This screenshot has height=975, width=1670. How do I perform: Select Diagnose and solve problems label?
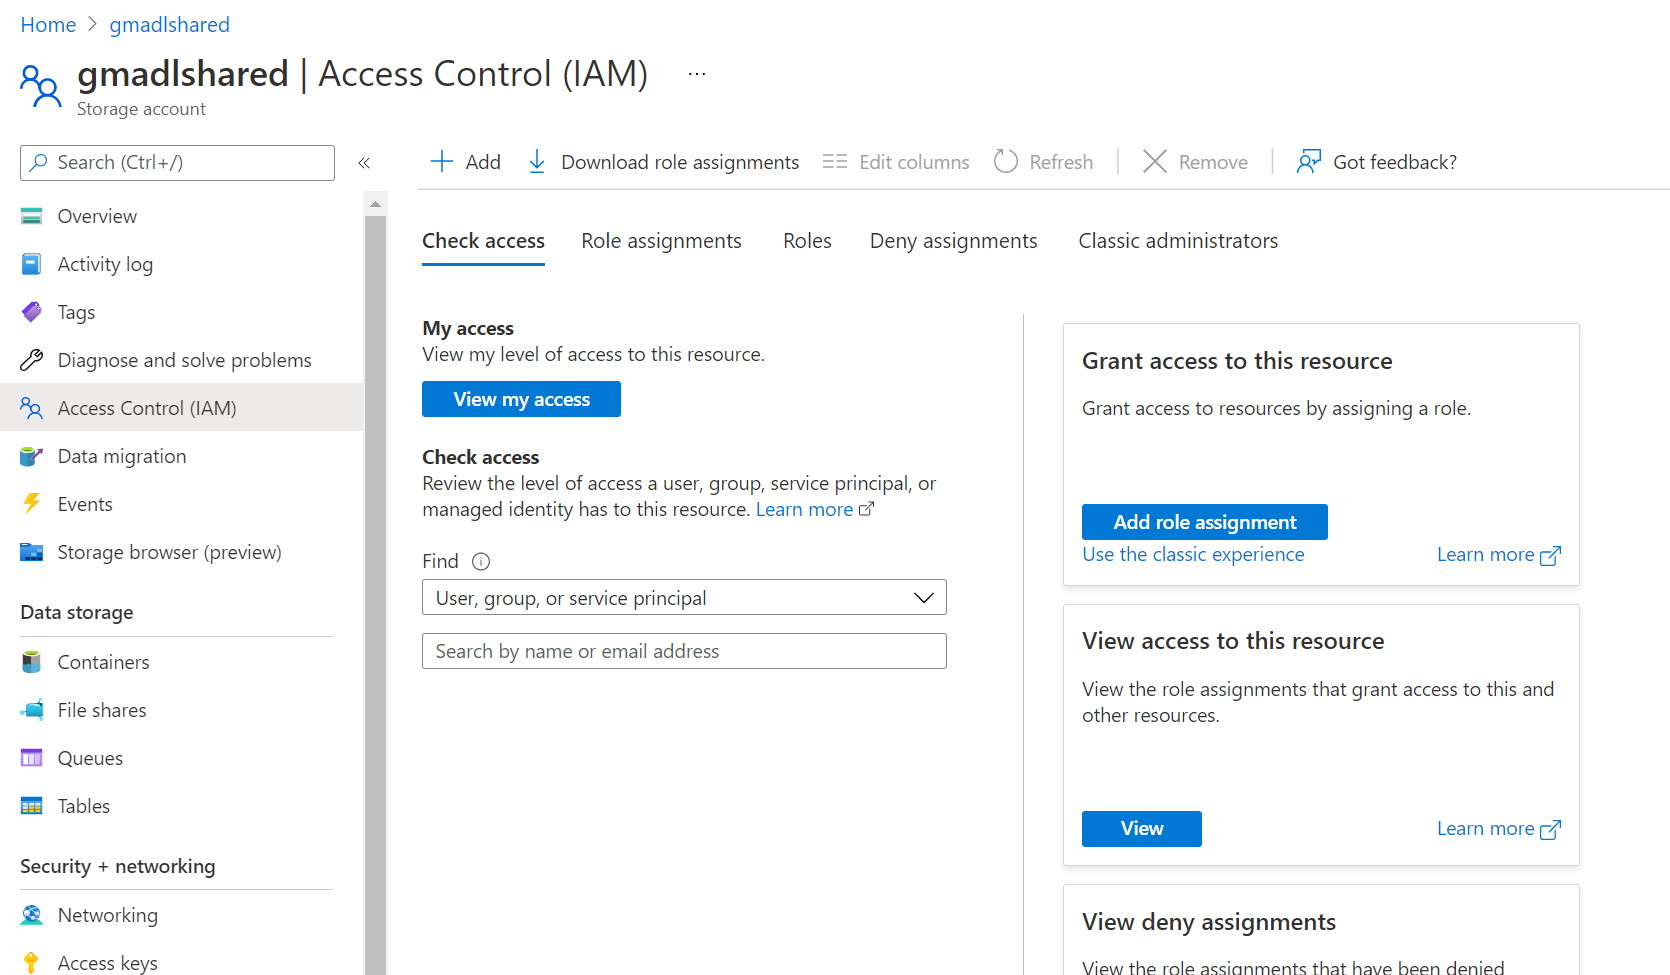point(184,360)
